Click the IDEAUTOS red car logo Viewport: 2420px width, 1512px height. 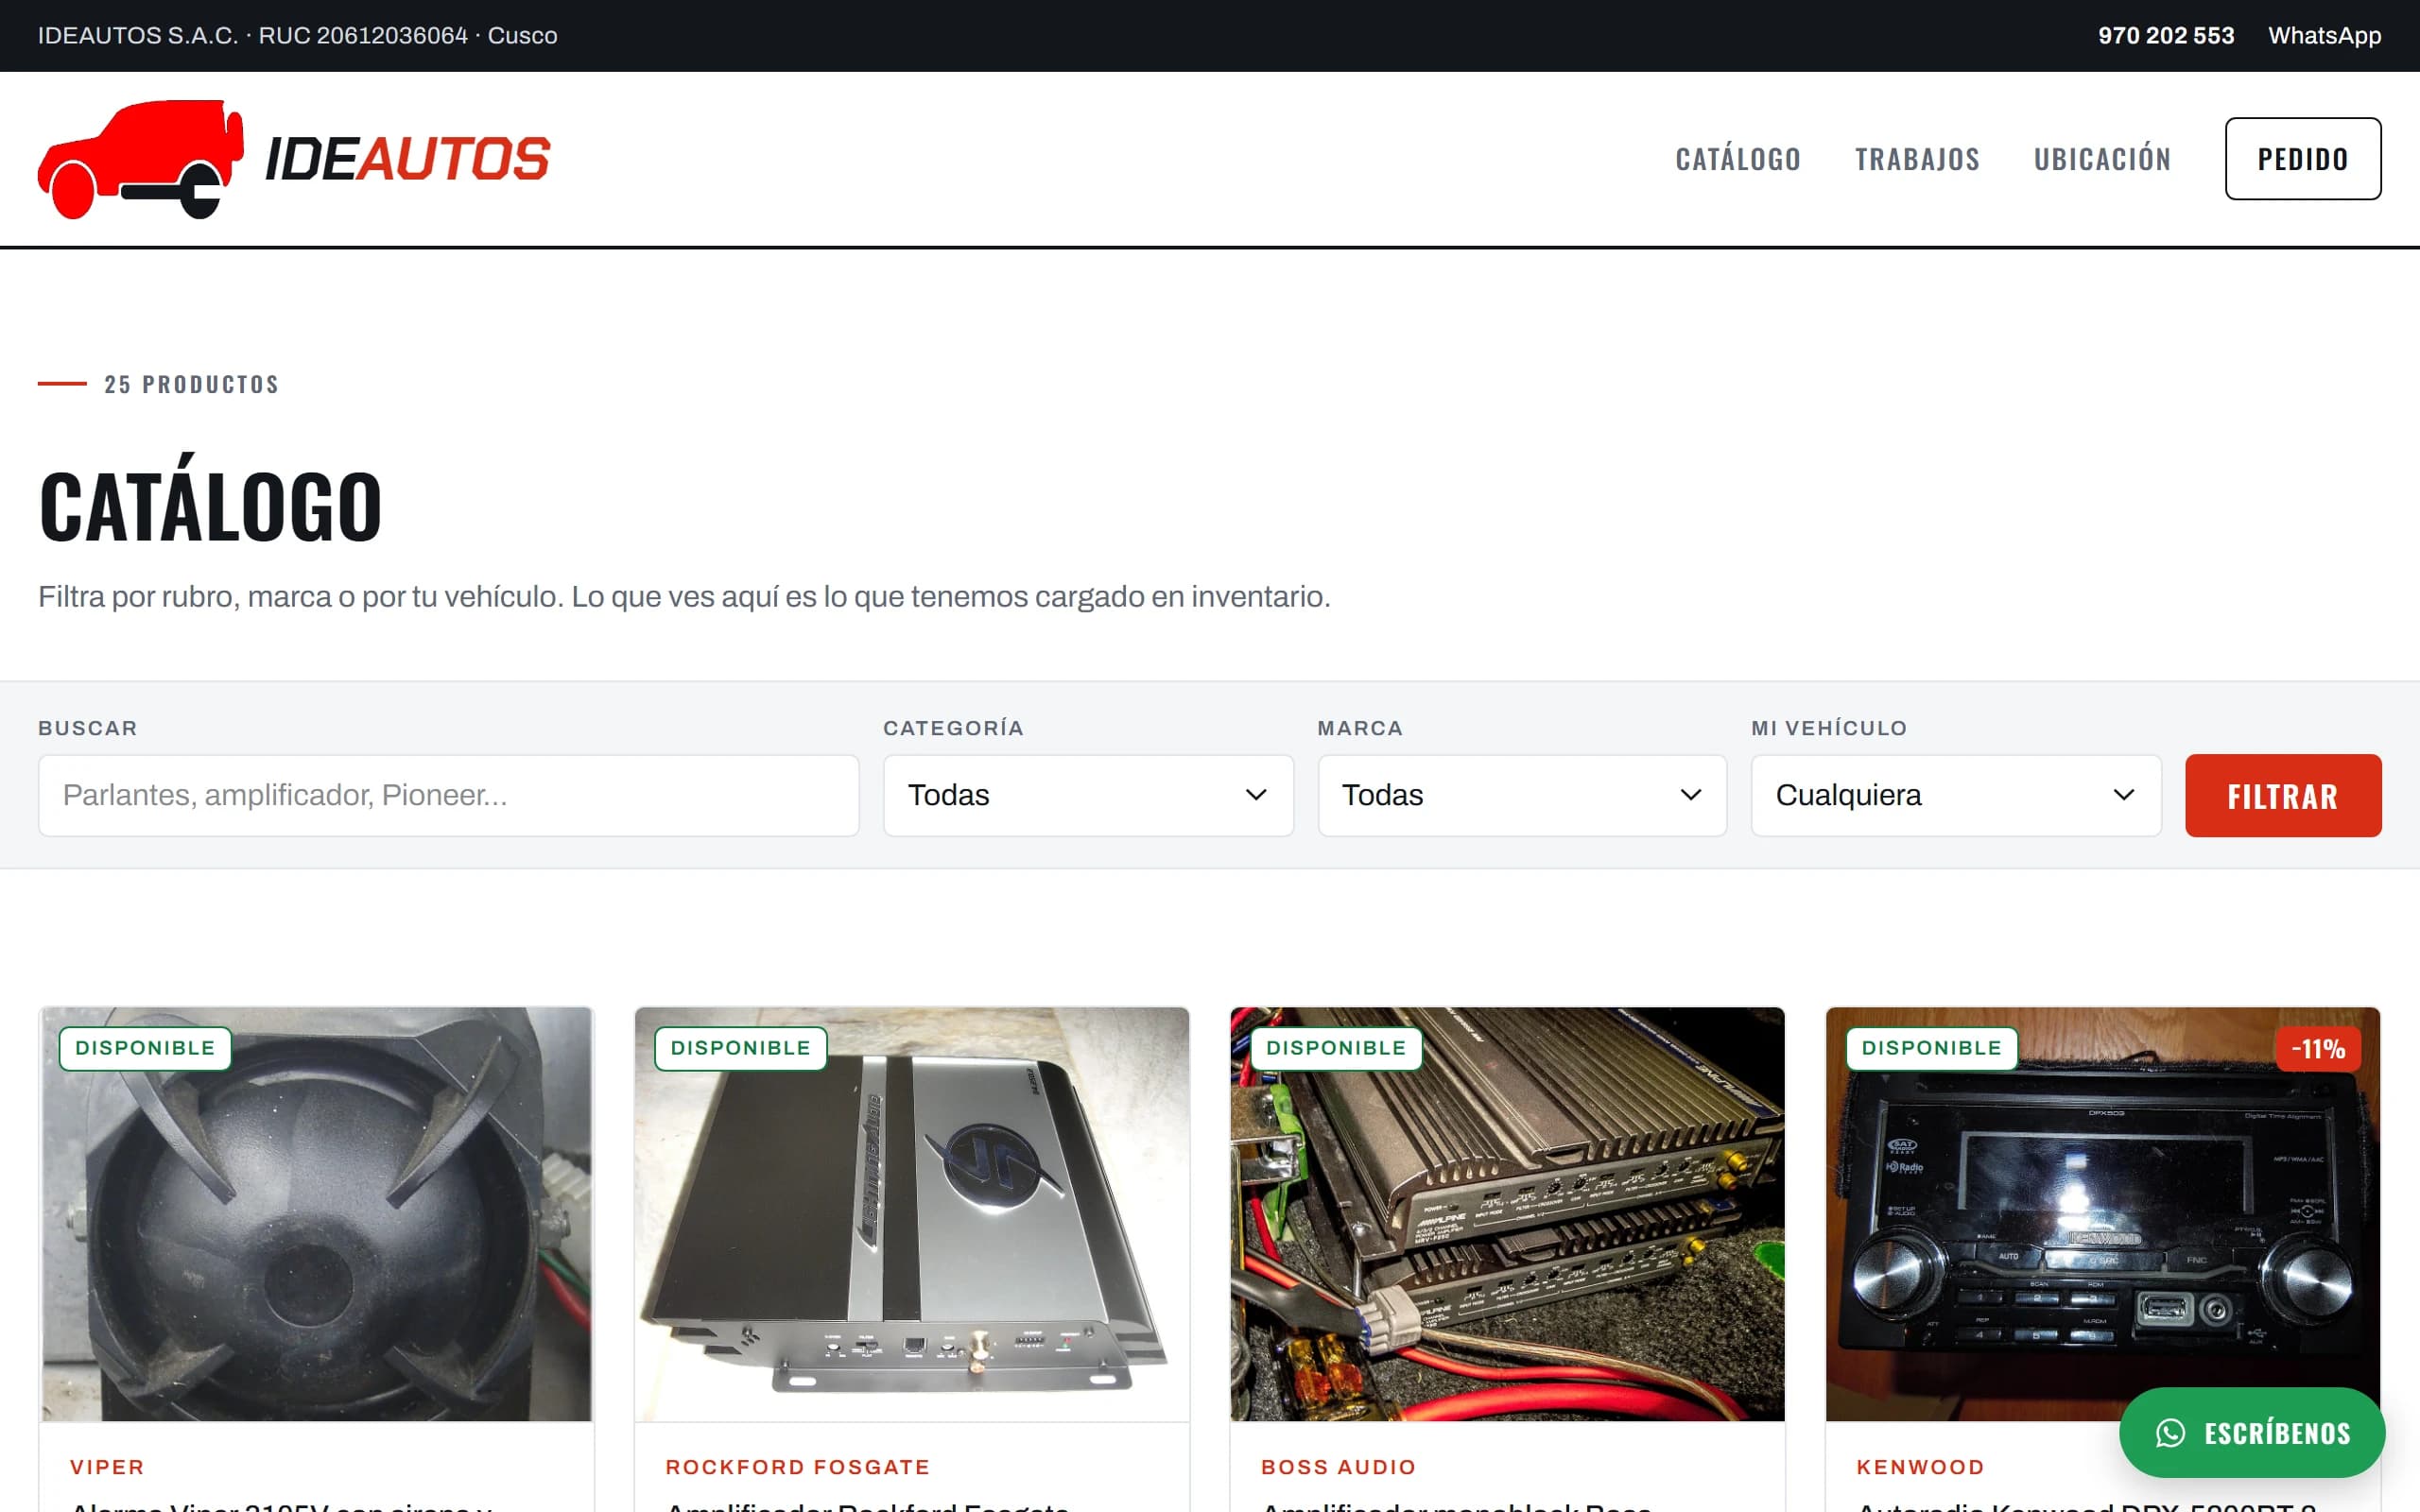[x=294, y=159]
